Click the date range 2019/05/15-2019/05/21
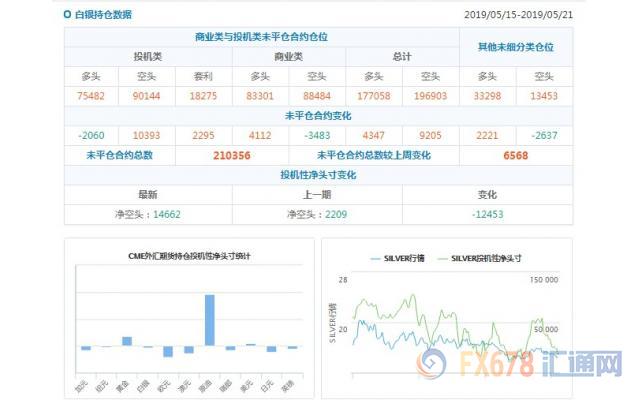The width and height of the screenshot is (640, 400). click(518, 15)
